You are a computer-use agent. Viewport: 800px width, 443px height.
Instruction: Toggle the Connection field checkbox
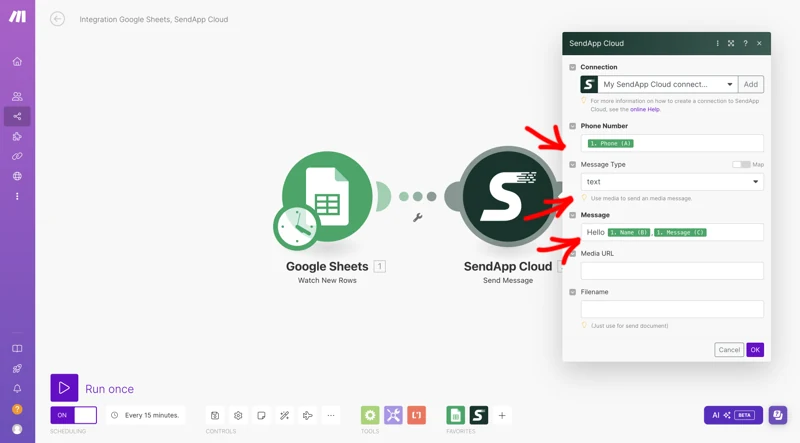[x=572, y=67]
